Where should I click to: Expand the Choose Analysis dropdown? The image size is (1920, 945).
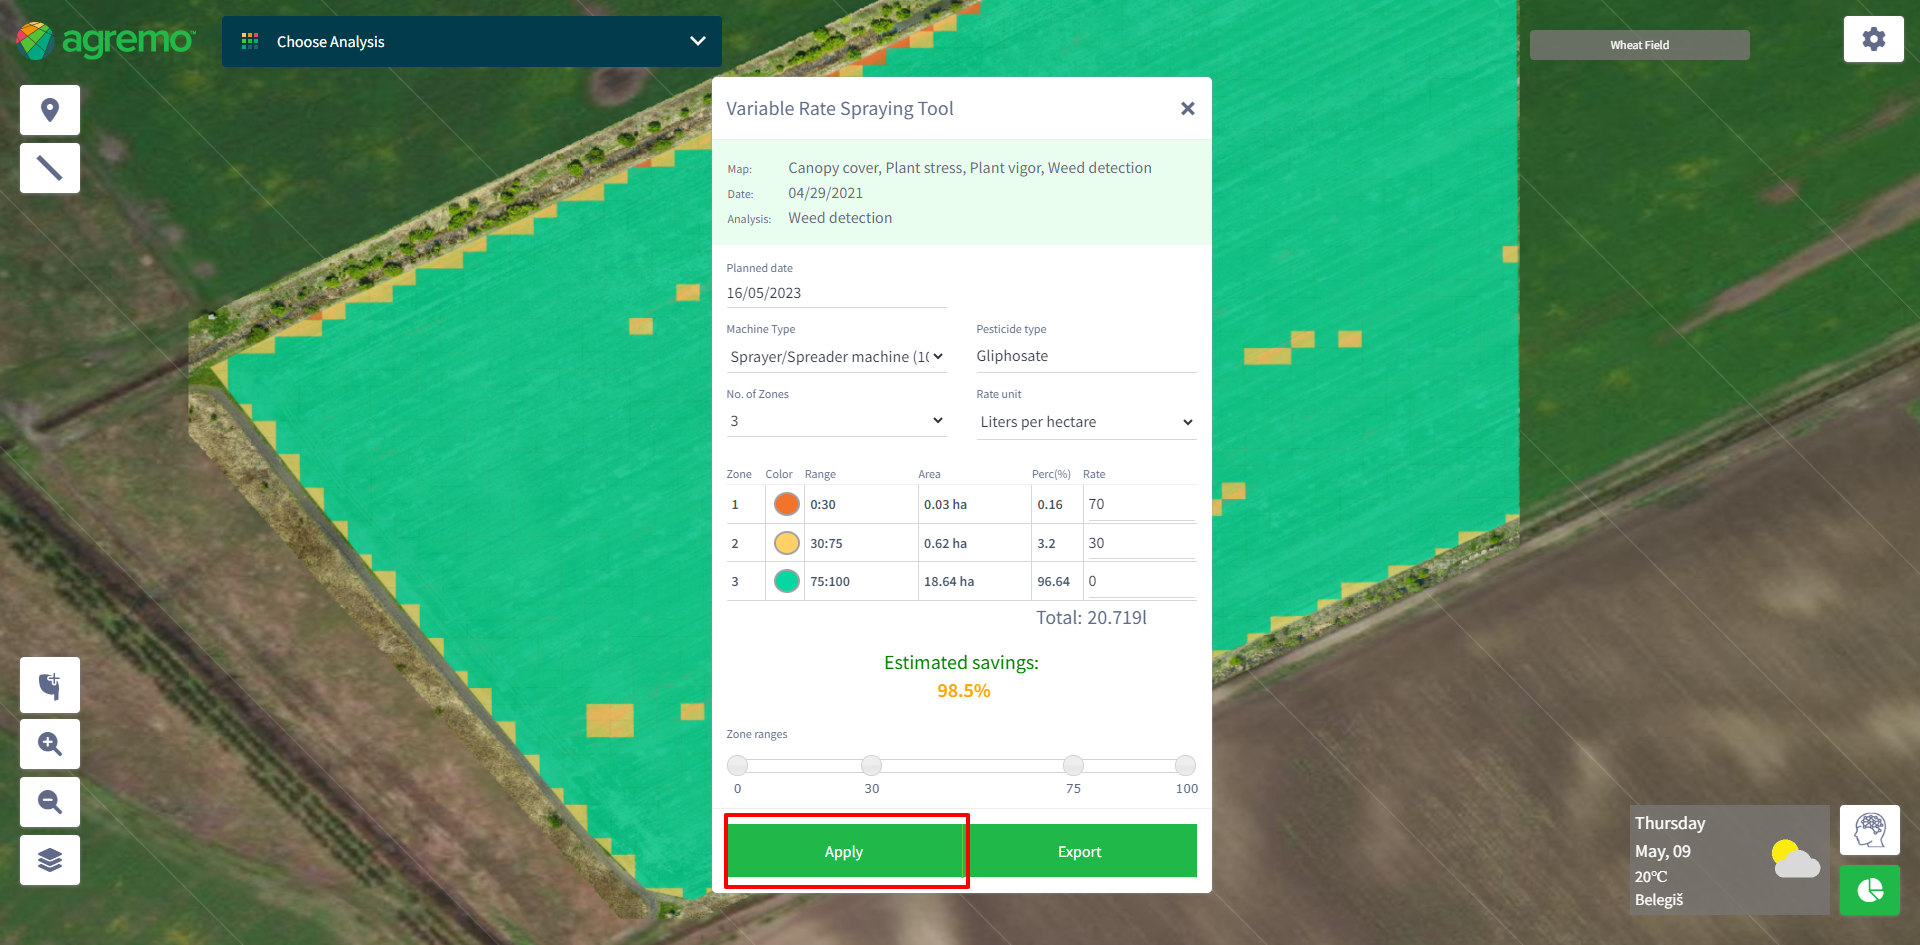[x=471, y=42]
